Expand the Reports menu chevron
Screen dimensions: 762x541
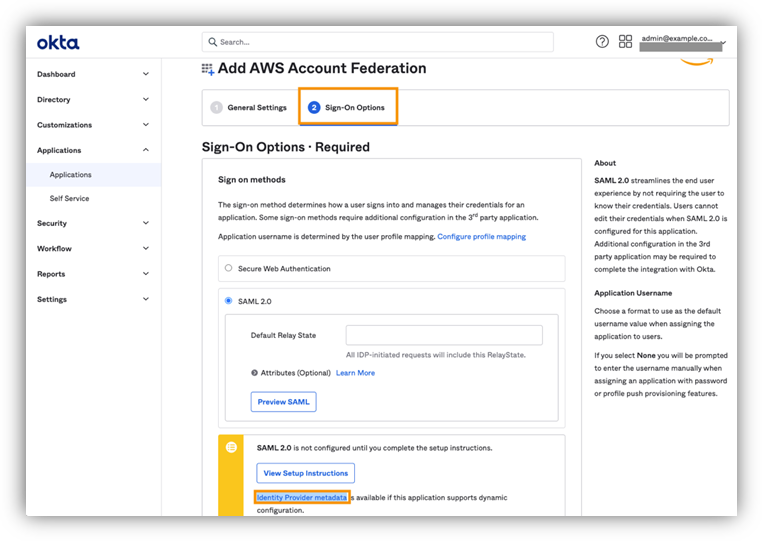click(146, 273)
